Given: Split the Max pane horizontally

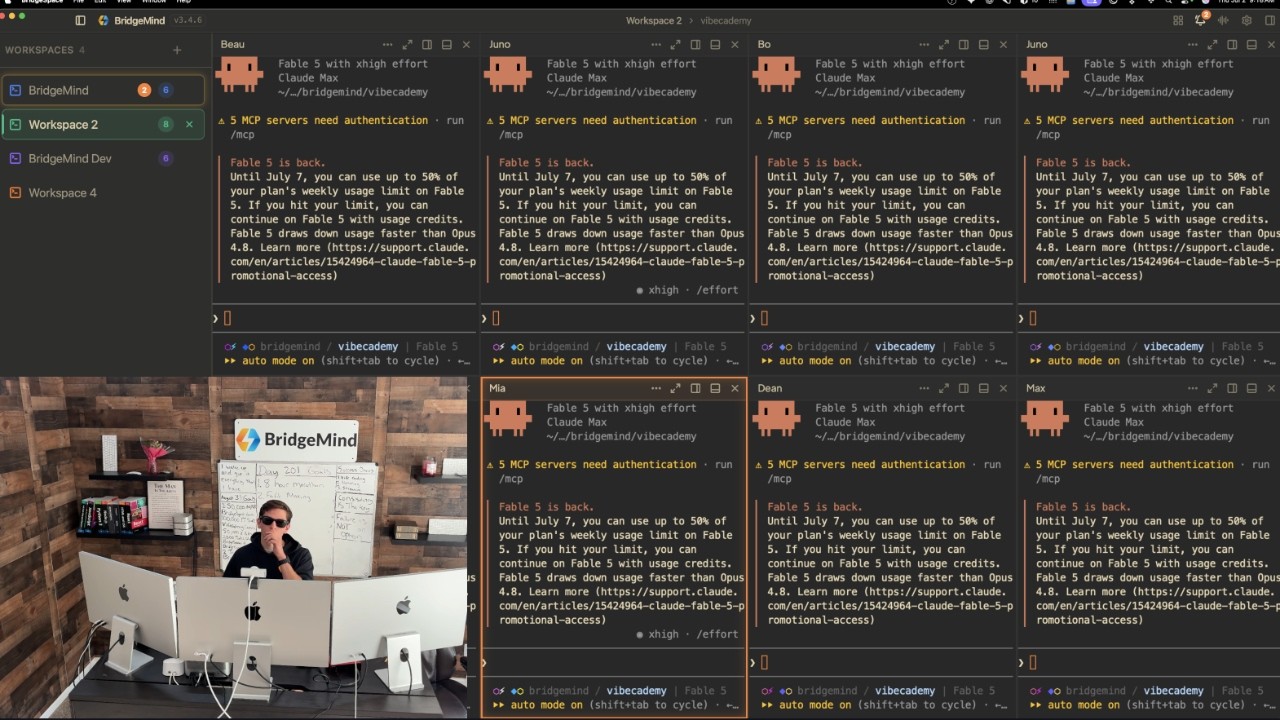Looking at the screenshot, I should pyautogui.click(x=1252, y=388).
